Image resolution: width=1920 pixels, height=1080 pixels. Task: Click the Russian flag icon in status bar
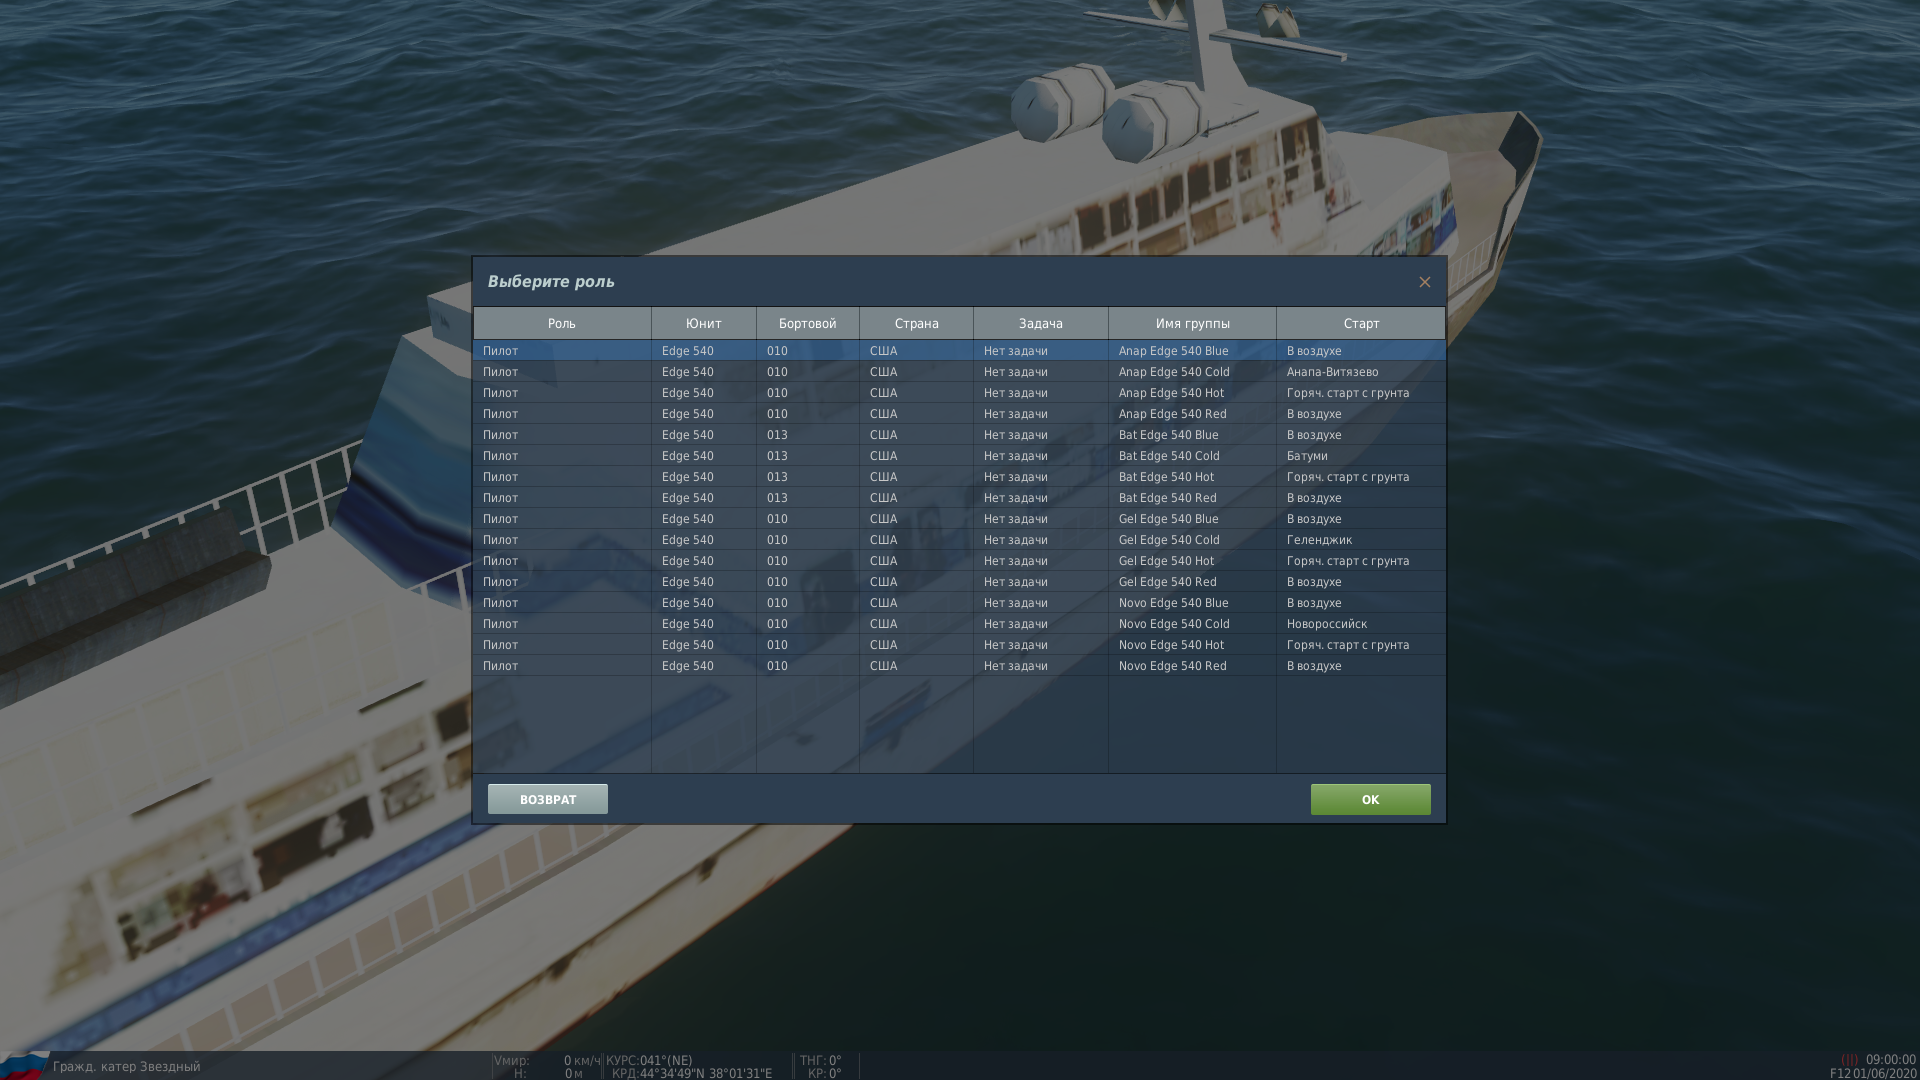24,1066
